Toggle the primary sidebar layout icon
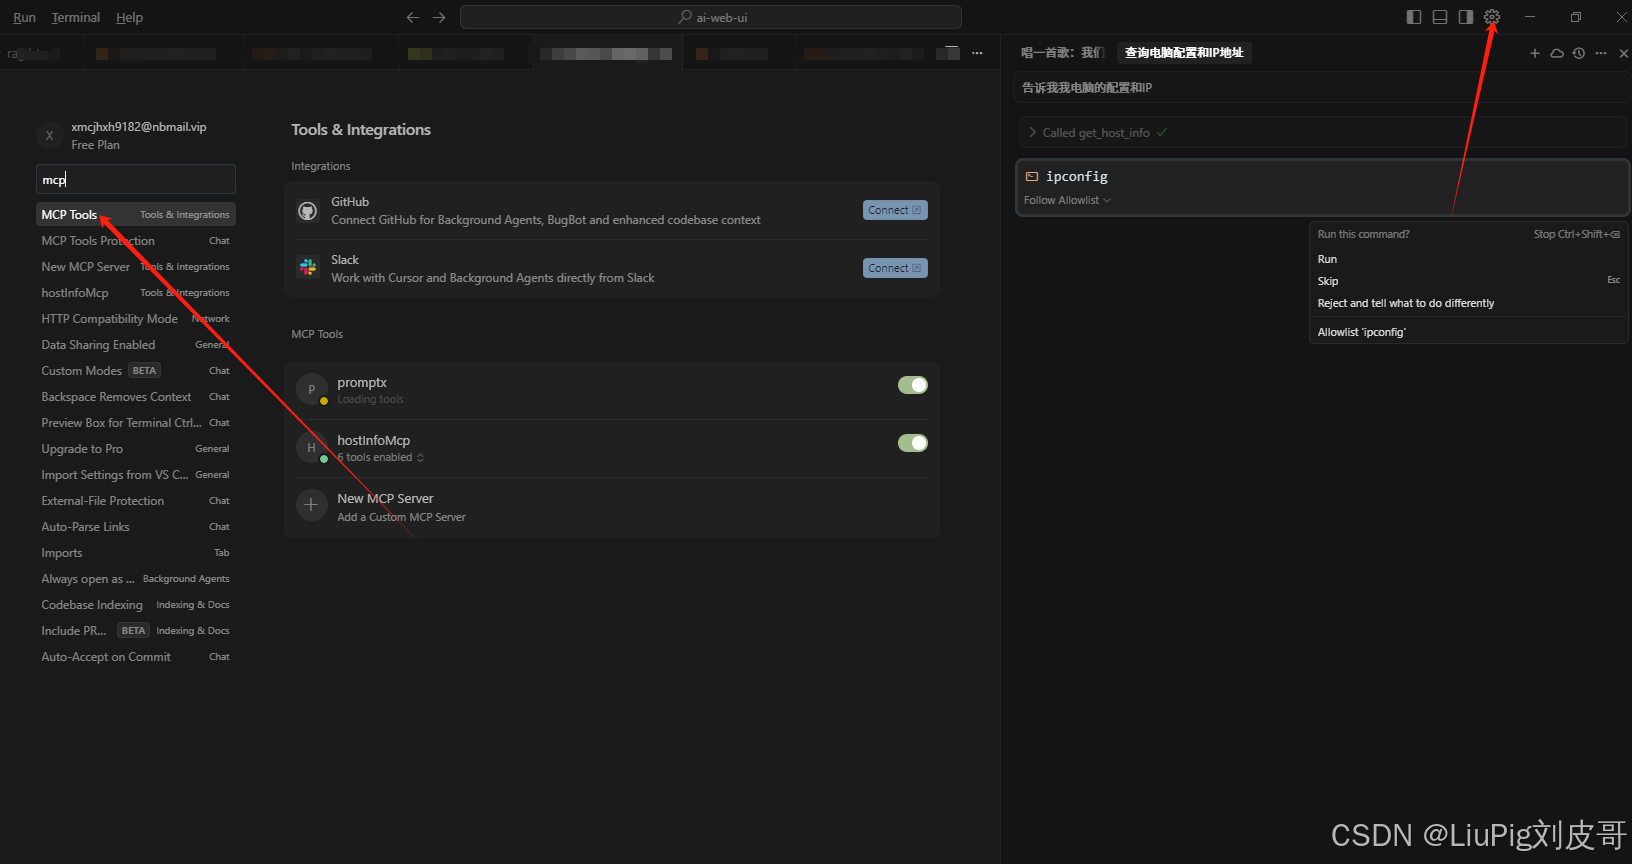This screenshot has height=864, width=1632. [1414, 17]
